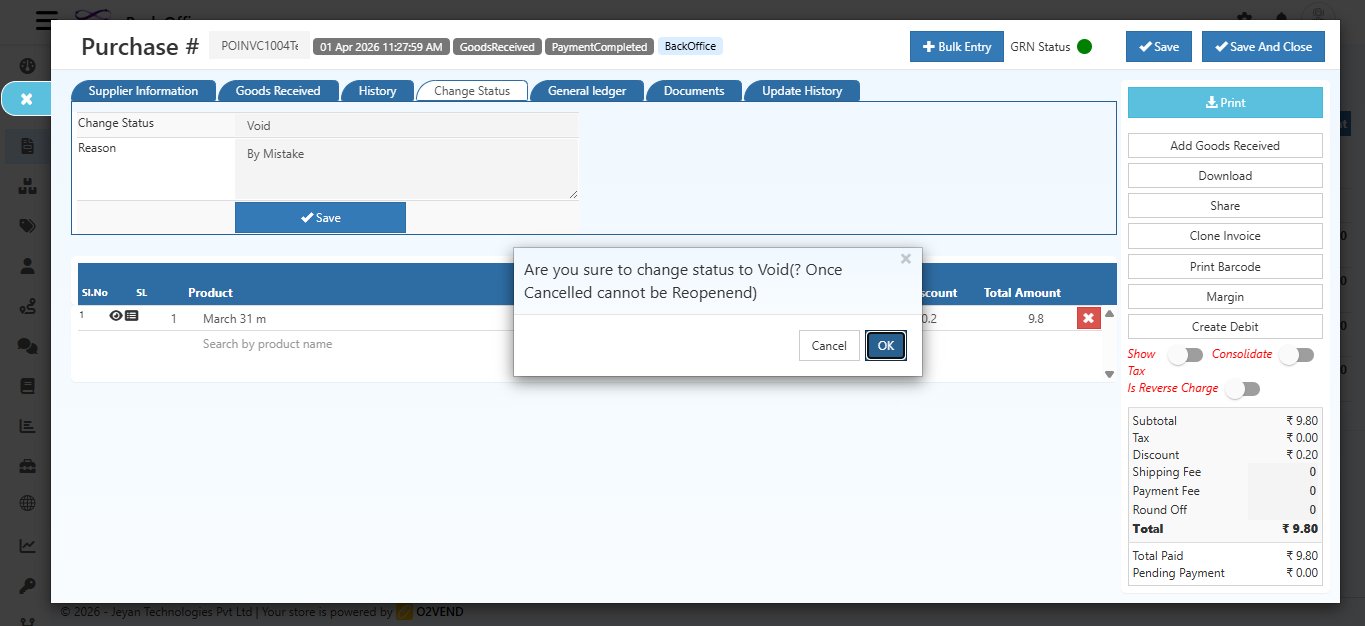This screenshot has height=626, width=1365.
Task: Enable the Show Tax toggle
Action: tap(1187, 354)
